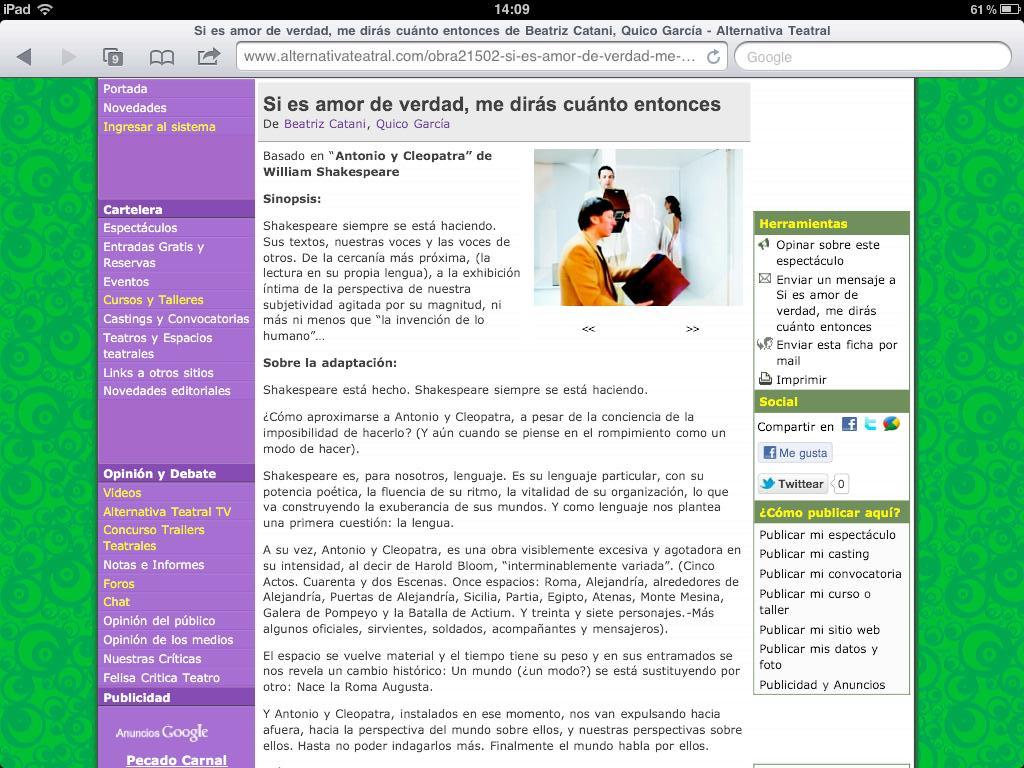Open Opinión de los medios
The height and width of the screenshot is (768, 1024).
point(168,640)
